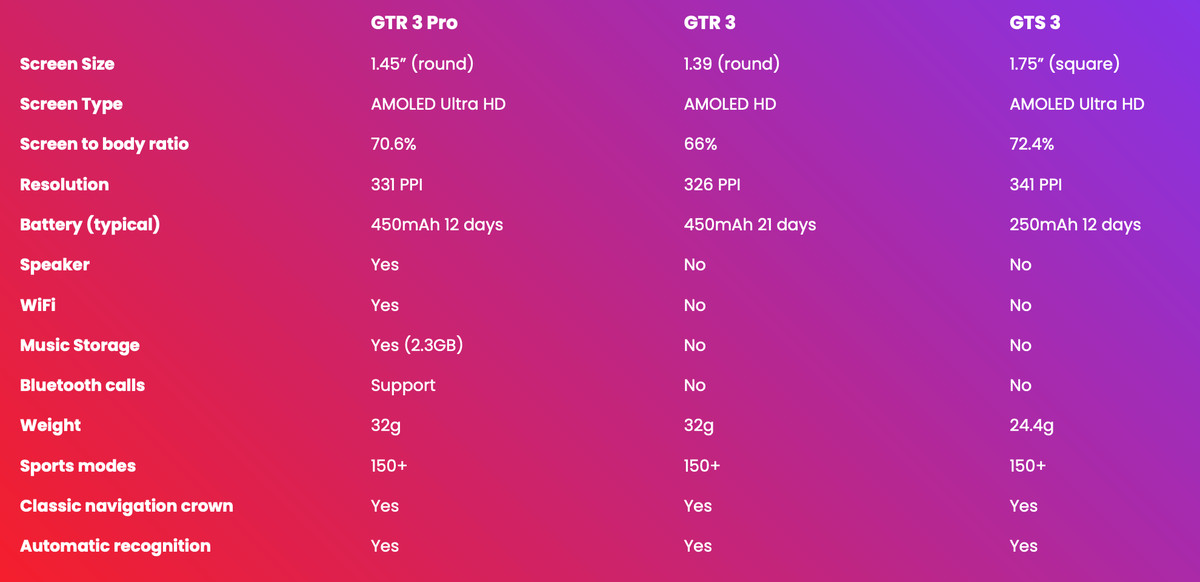Click the Bluetooth calls row label

[82, 385]
